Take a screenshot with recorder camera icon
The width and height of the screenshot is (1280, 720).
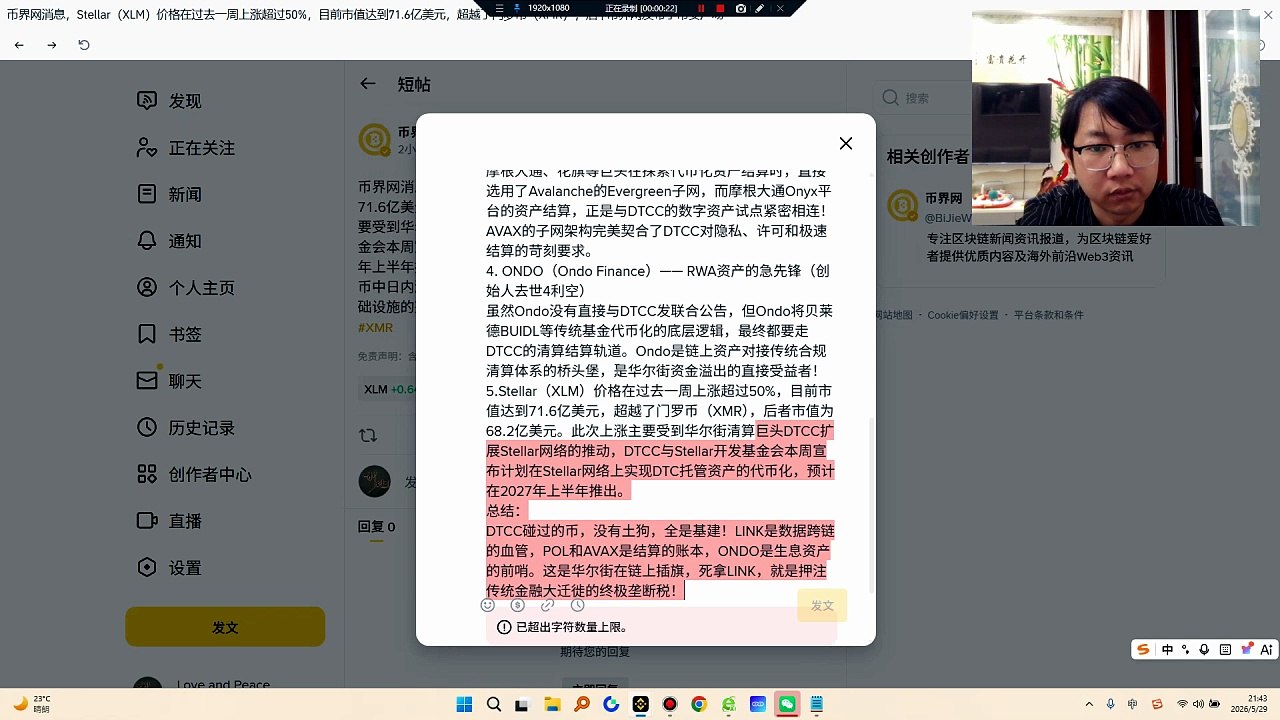[740, 8]
